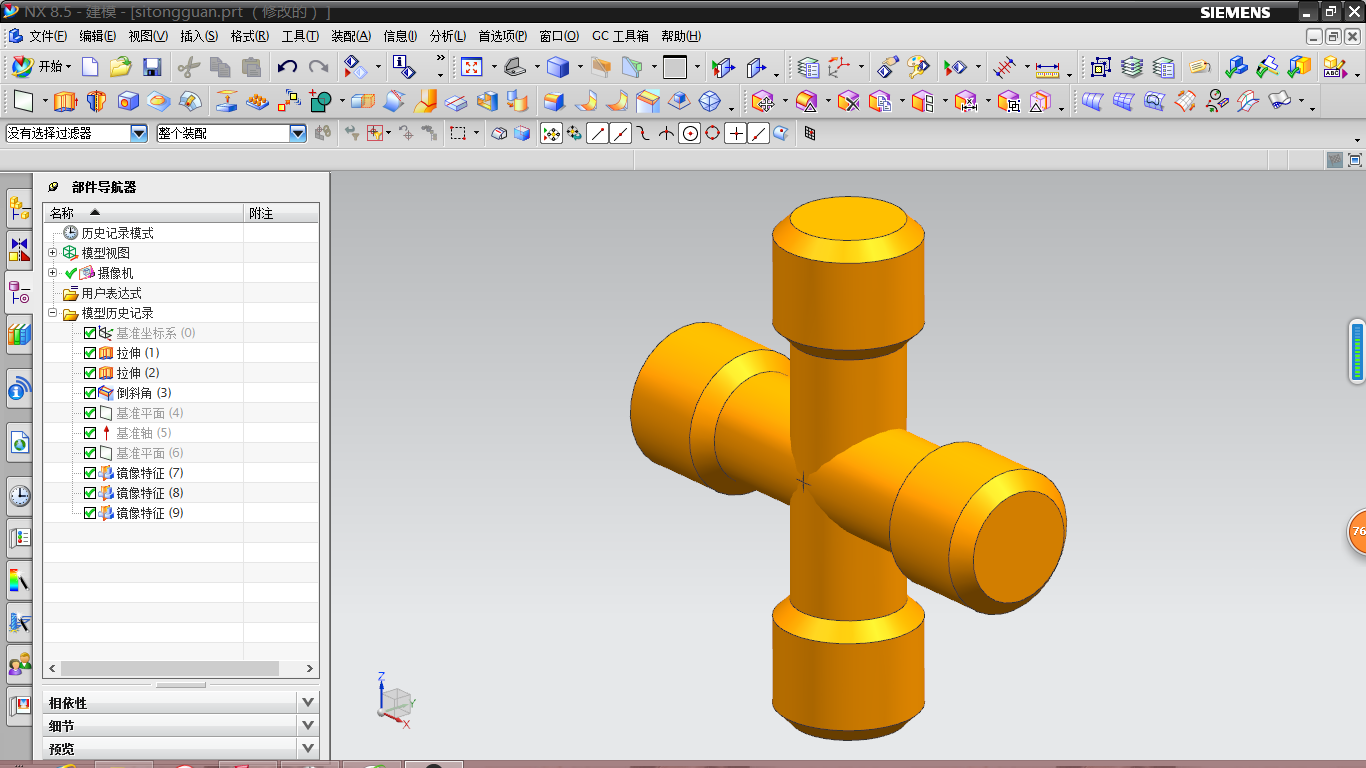Collapse the 模型历史记录 tree node
Screen dimensions: 1366x768
[x=53, y=313]
